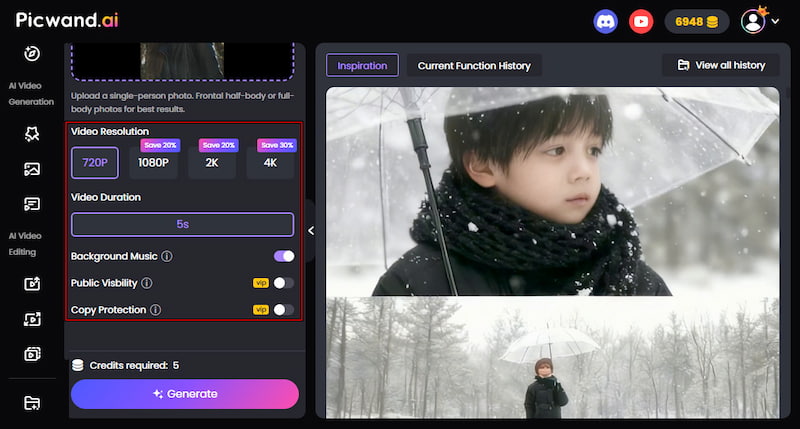Open the video edit pencil icon
The height and width of the screenshot is (429, 800).
[32, 284]
